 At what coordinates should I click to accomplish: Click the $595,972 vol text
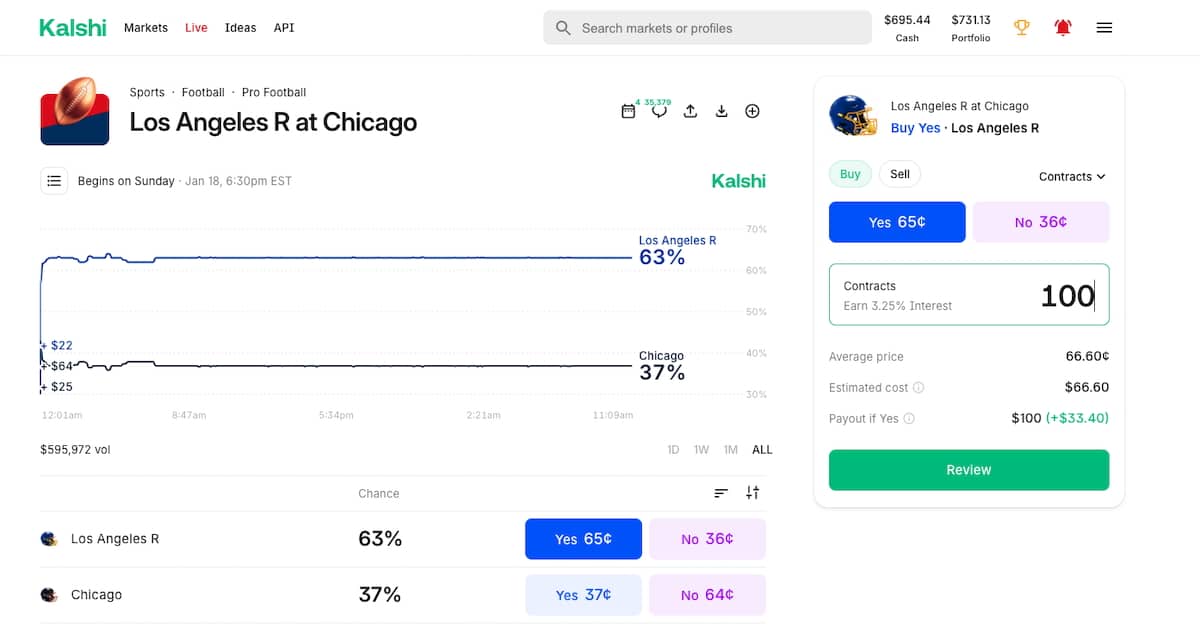(75, 450)
